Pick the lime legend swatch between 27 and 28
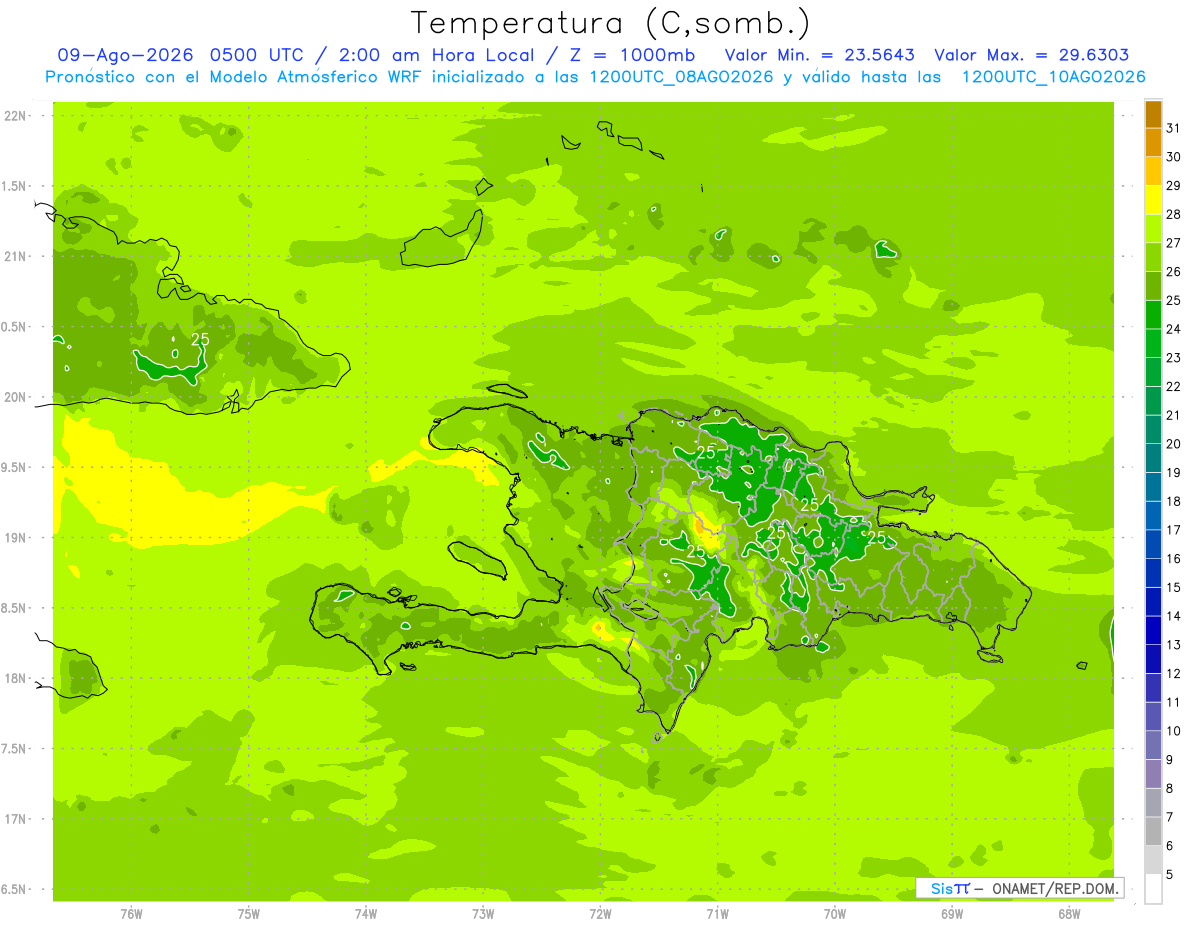1200x927 pixels. point(1153,229)
